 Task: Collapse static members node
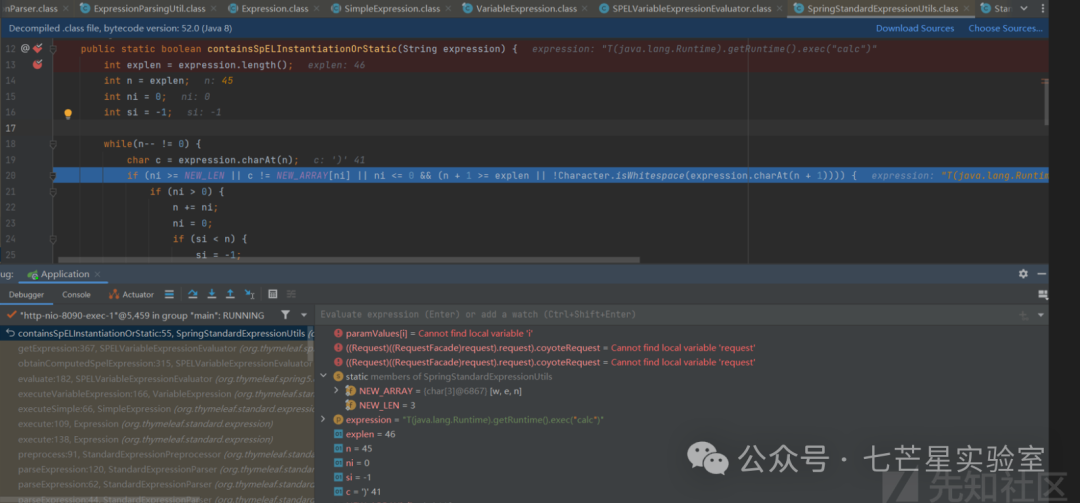[x=324, y=376]
